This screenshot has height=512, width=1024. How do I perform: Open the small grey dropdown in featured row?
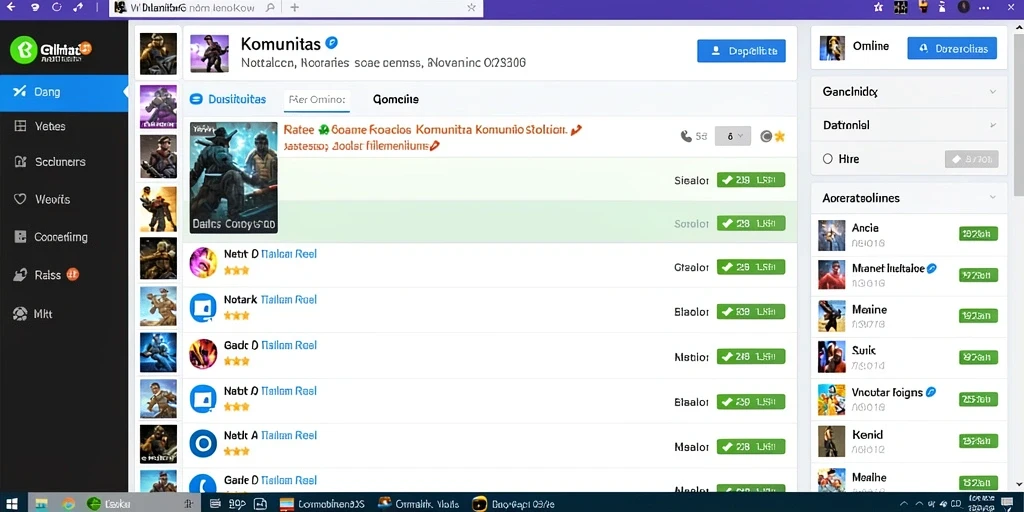(x=733, y=136)
